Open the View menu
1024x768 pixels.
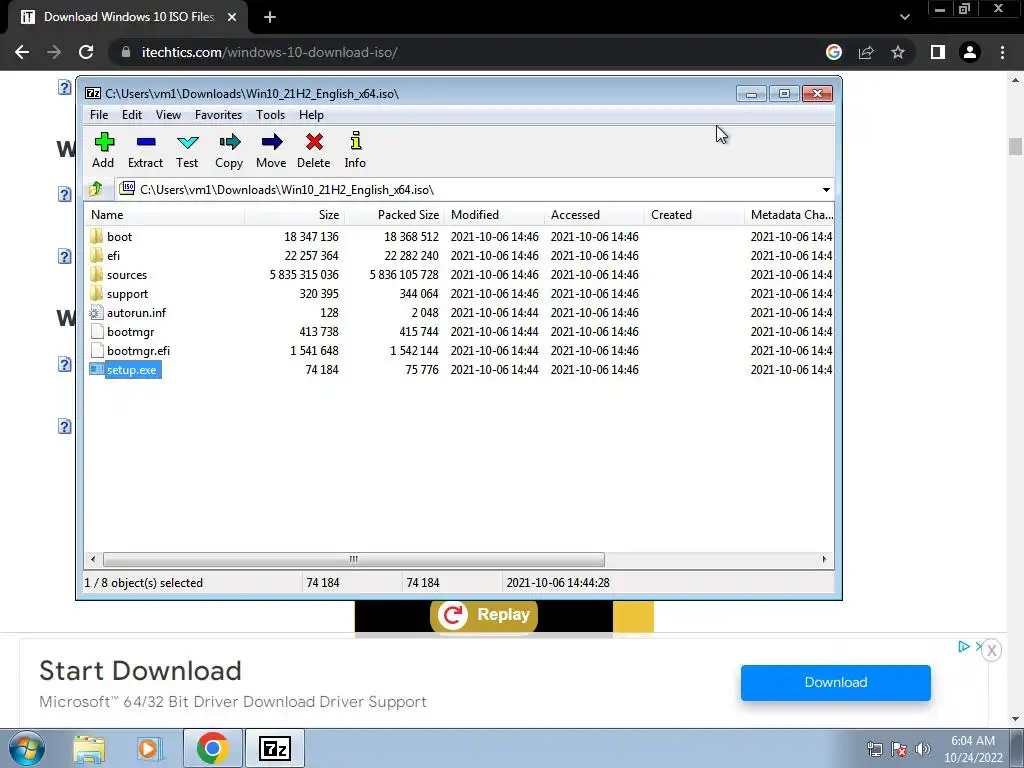coord(168,115)
